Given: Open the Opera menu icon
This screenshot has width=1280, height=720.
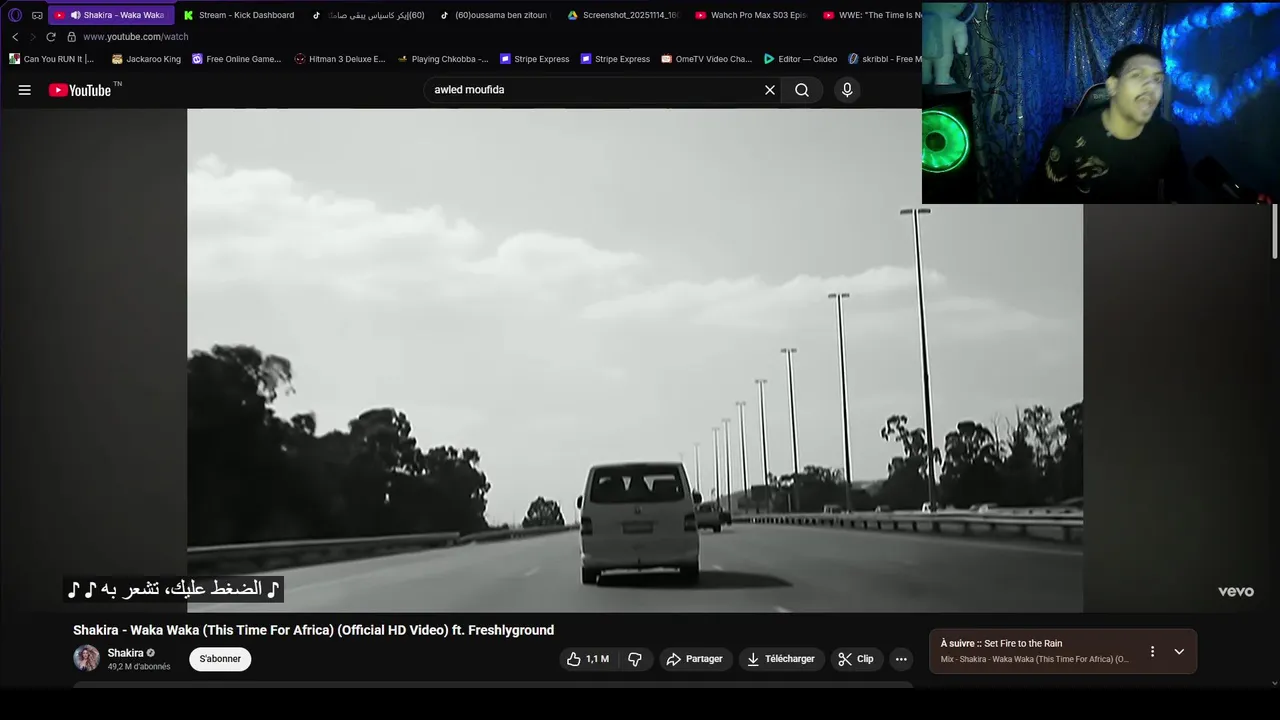Looking at the screenshot, I should 15,15.
